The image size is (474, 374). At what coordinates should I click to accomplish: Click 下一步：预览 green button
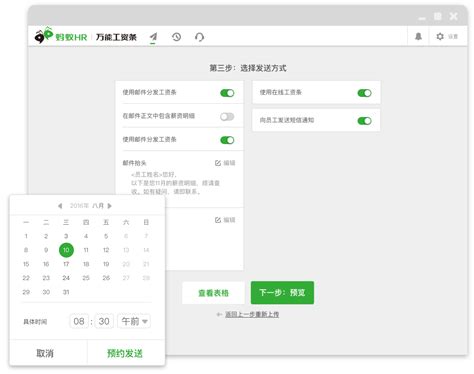click(x=282, y=293)
